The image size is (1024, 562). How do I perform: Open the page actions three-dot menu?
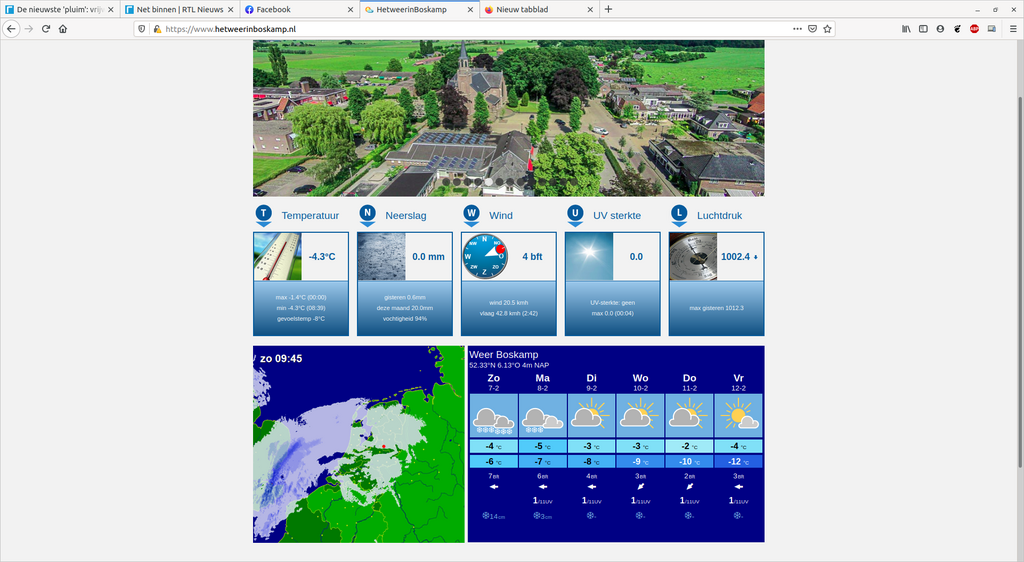tap(797, 29)
